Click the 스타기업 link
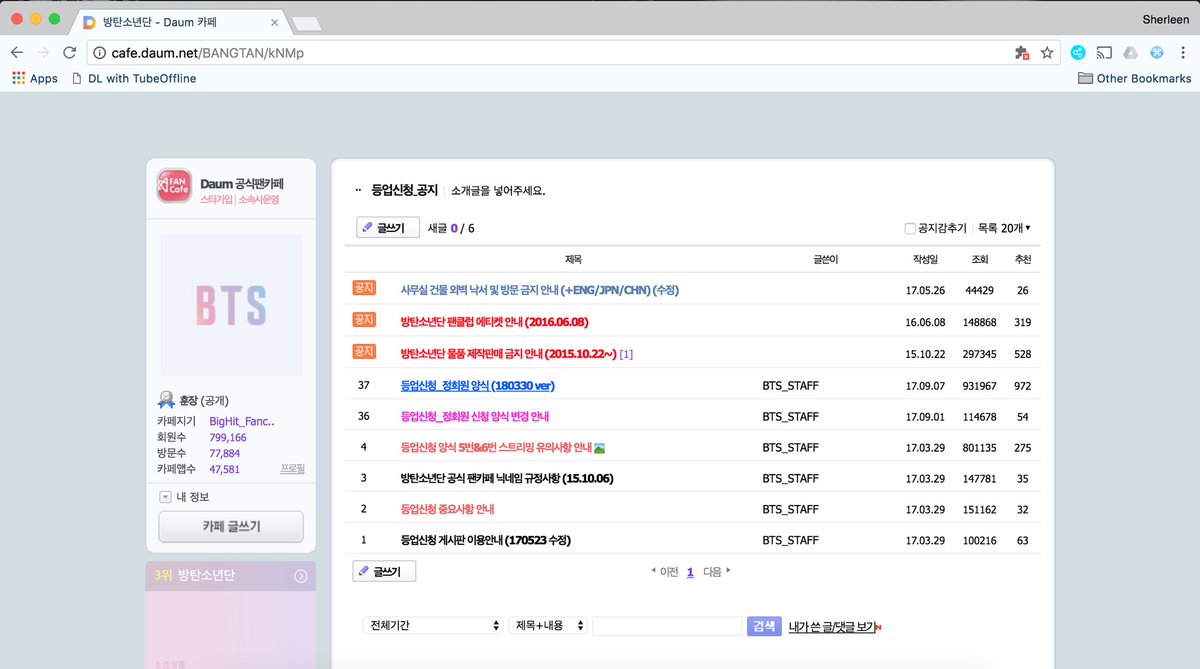1200x669 pixels. pyautogui.click(x=216, y=199)
